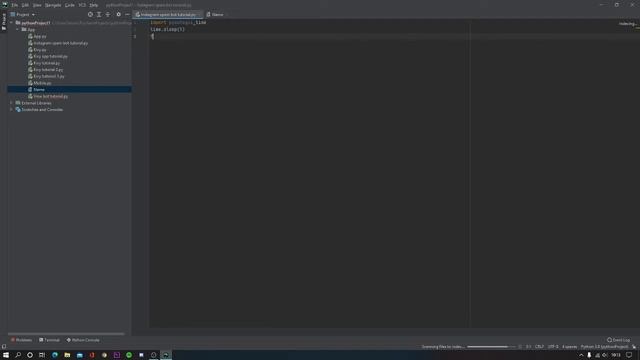The width and height of the screenshot is (640, 360).
Task: Expand External Libraries node
Action: [11, 103]
